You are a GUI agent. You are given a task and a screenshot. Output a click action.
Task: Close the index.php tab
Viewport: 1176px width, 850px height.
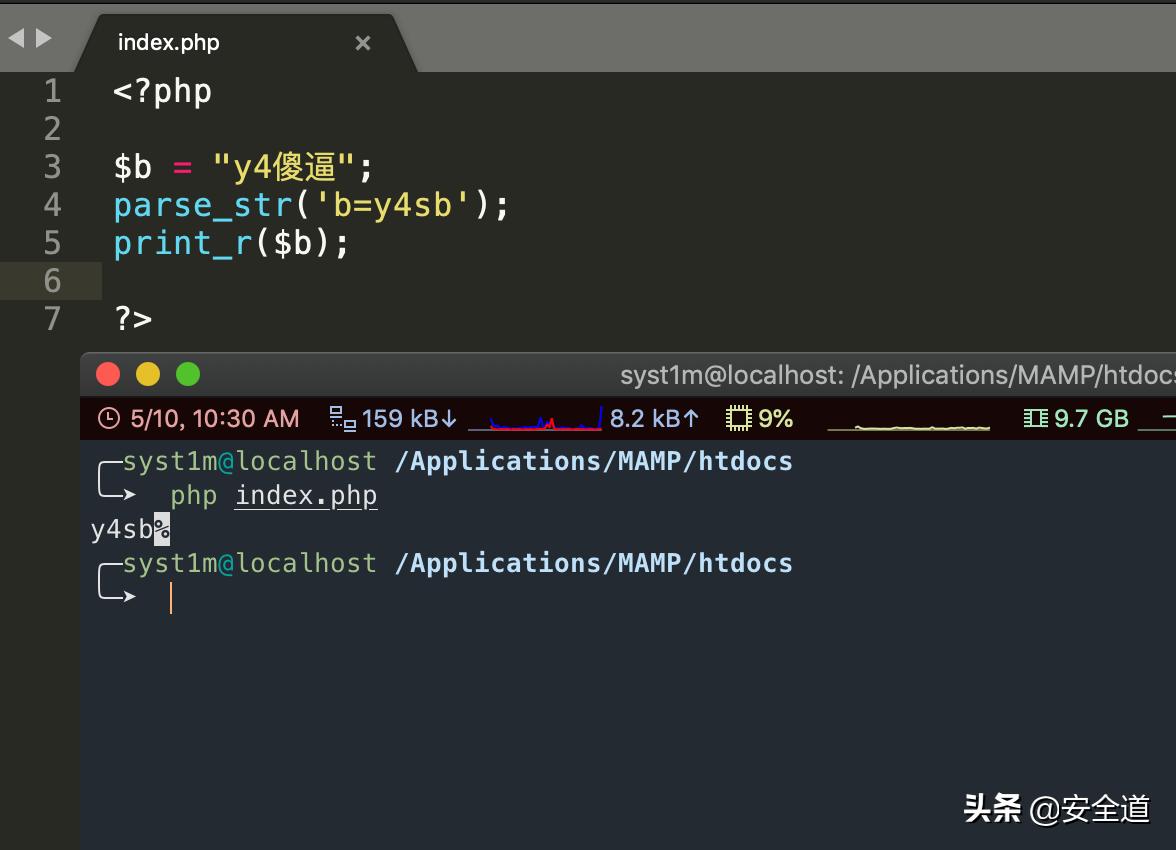coord(363,44)
